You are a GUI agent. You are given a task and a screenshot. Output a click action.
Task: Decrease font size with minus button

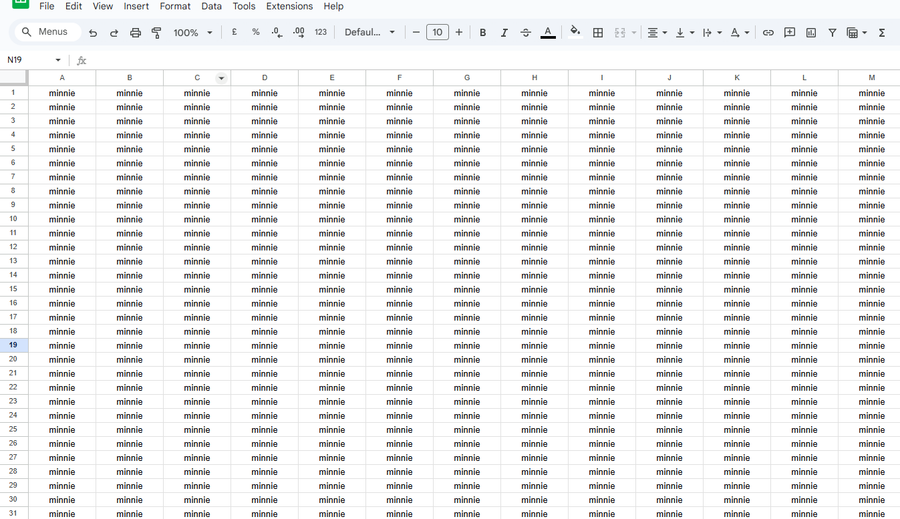(x=416, y=32)
